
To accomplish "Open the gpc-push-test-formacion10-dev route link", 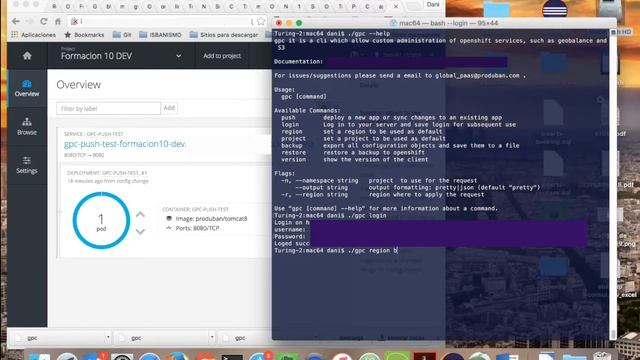I will [125, 144].
